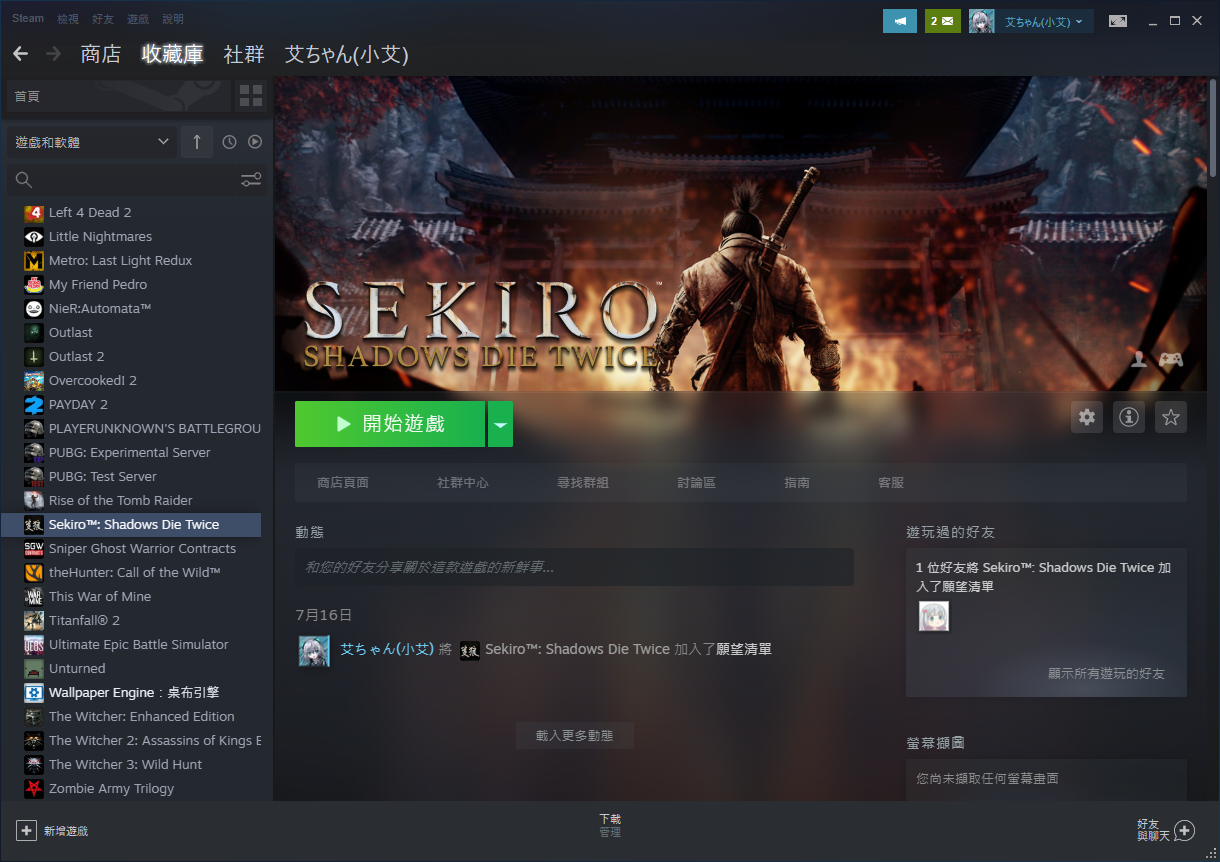Click the library search field
The width and height of the screenshot is (1220, 862).
click(135, 180)
